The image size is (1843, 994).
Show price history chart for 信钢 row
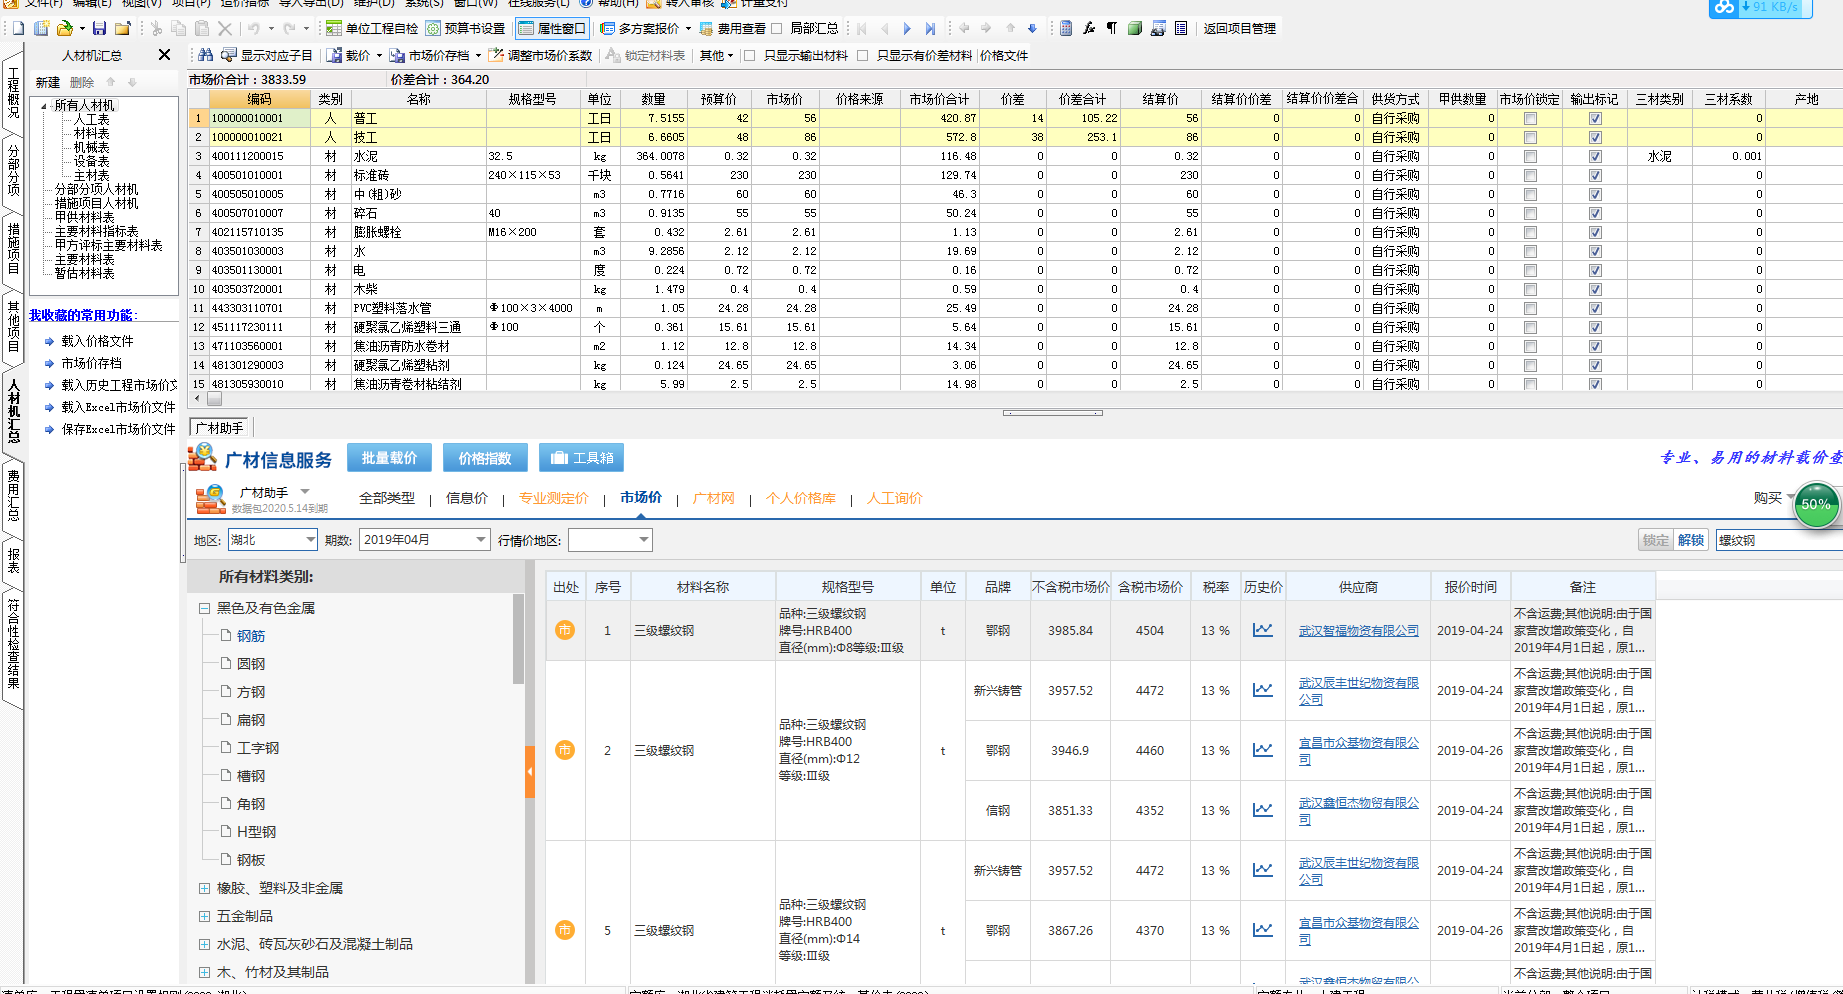1263,810
